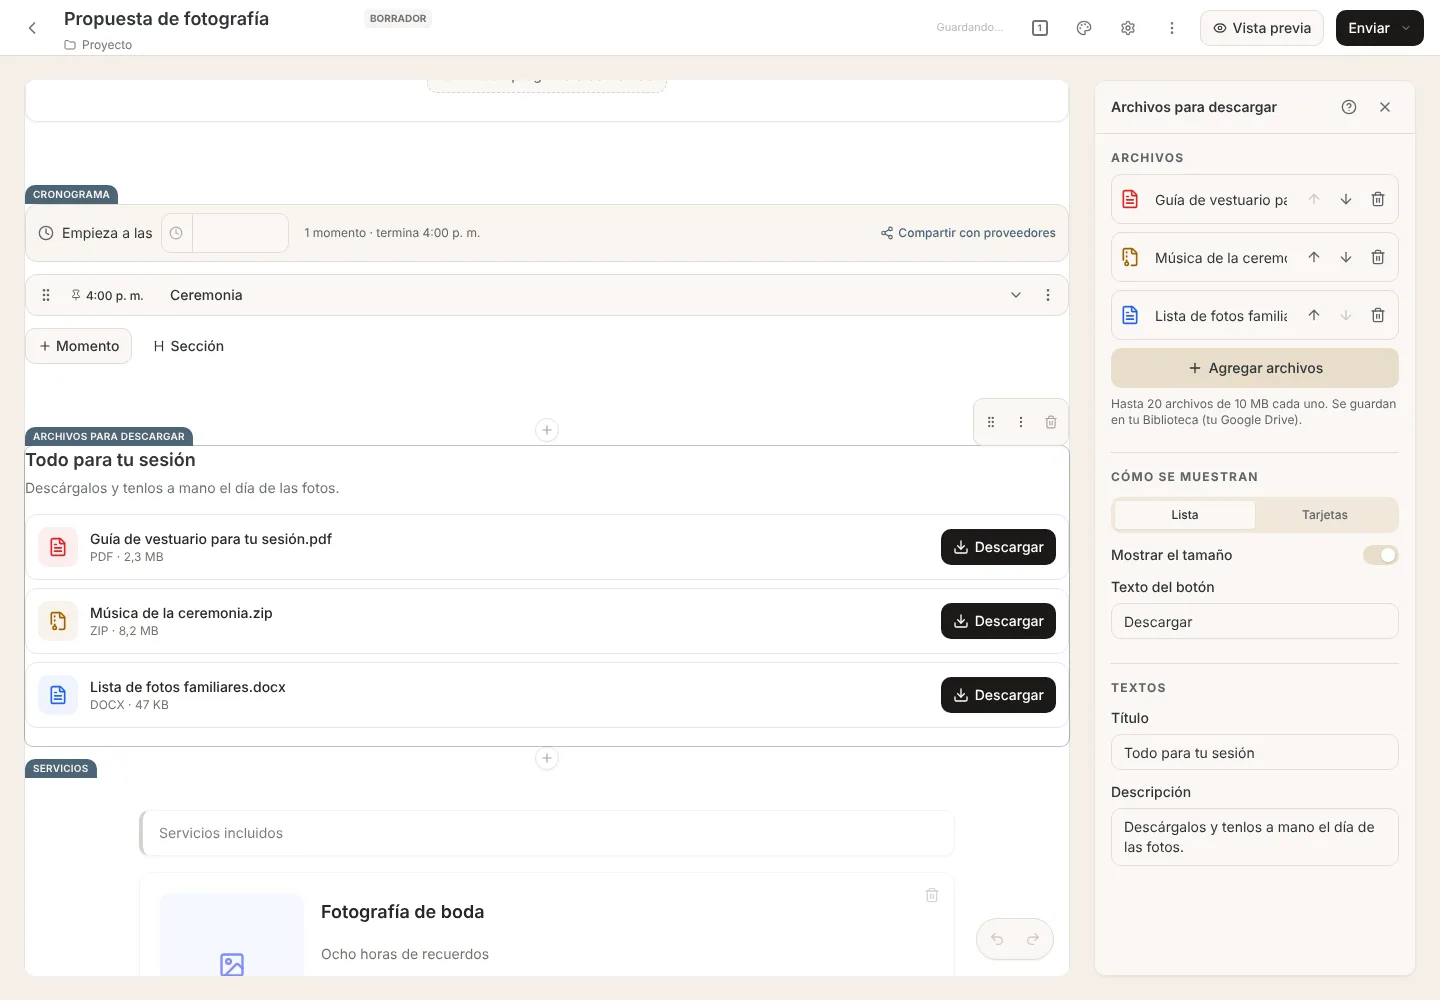Move Lista de fotos familiares file up
This screenshot has width=1440, height=1000.
[x=1314, y=315]
